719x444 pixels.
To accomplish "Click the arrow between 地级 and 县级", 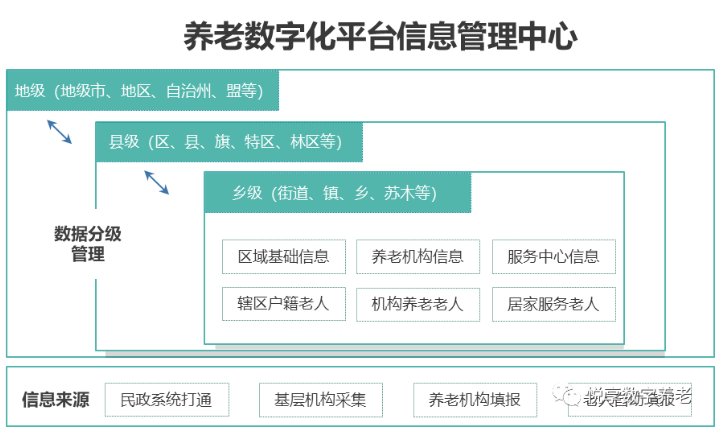I will (x=59, y=130).
